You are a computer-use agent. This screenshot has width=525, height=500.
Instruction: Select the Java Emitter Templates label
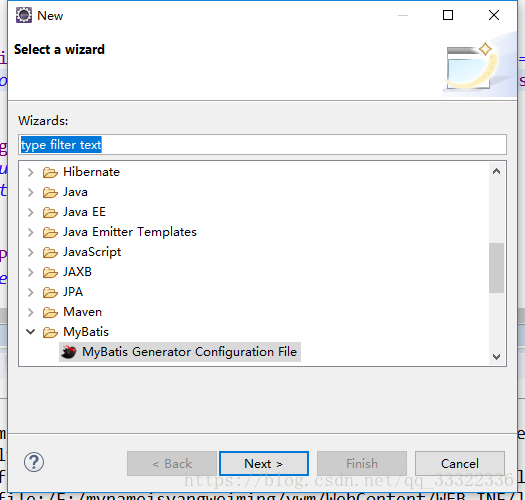point(130,232)
